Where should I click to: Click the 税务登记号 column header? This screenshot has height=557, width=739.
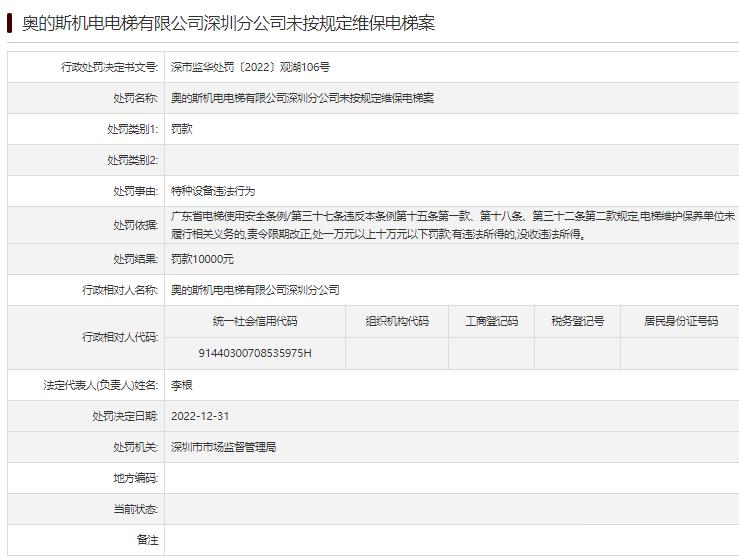pyautogui.click(x=578, y=321)
